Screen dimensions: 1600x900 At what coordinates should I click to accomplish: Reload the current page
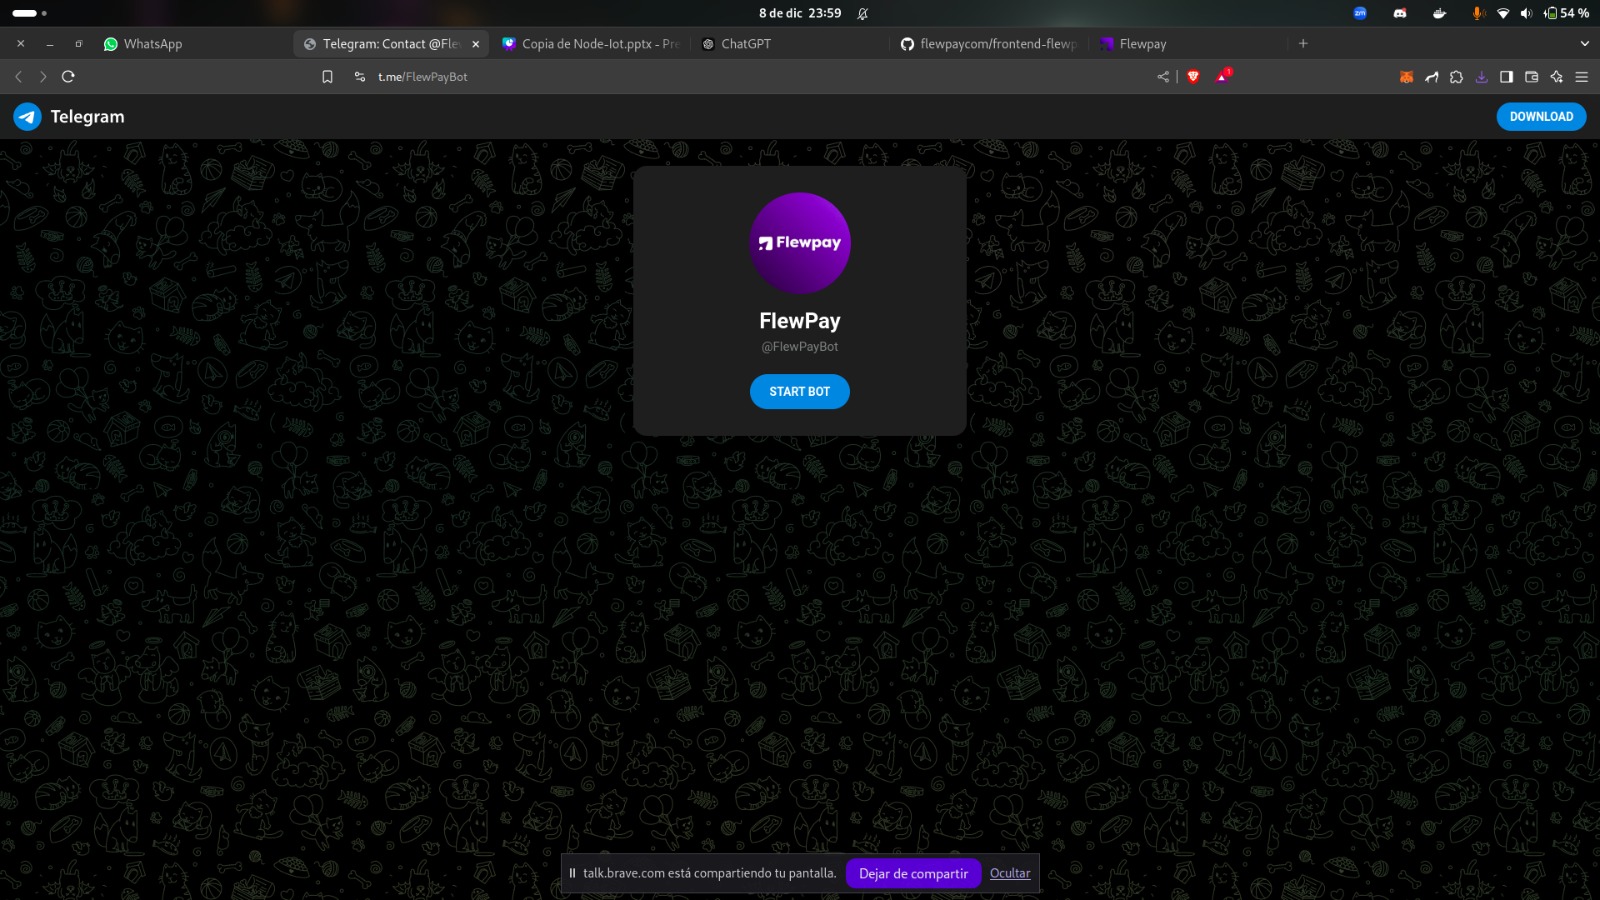pyautogui.click(x=68, y=77)
